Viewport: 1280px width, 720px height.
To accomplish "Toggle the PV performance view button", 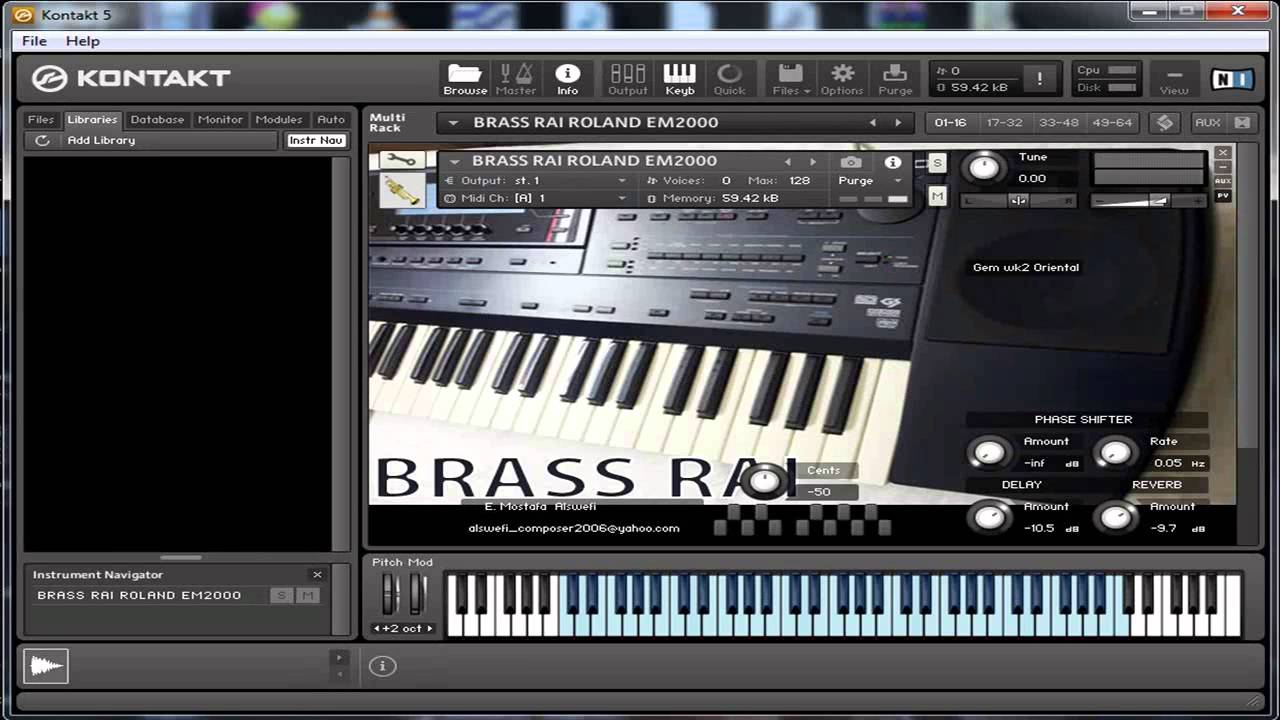I will click(1223, 196).
